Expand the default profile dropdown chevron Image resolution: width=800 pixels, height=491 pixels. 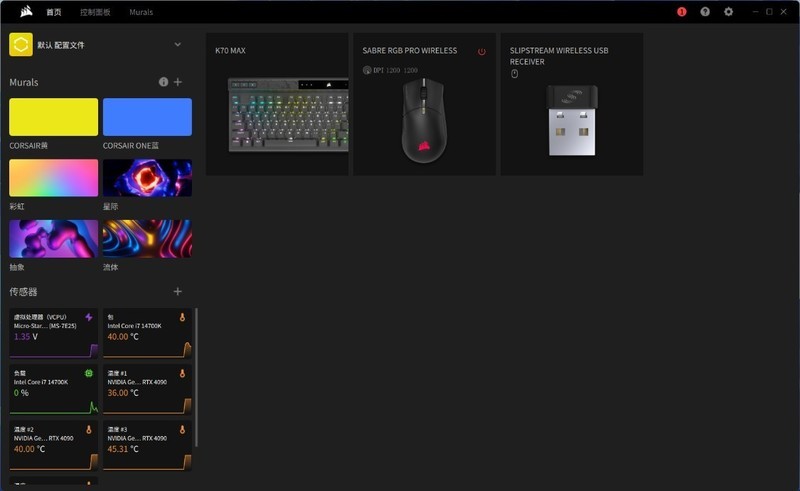point(178,44)
